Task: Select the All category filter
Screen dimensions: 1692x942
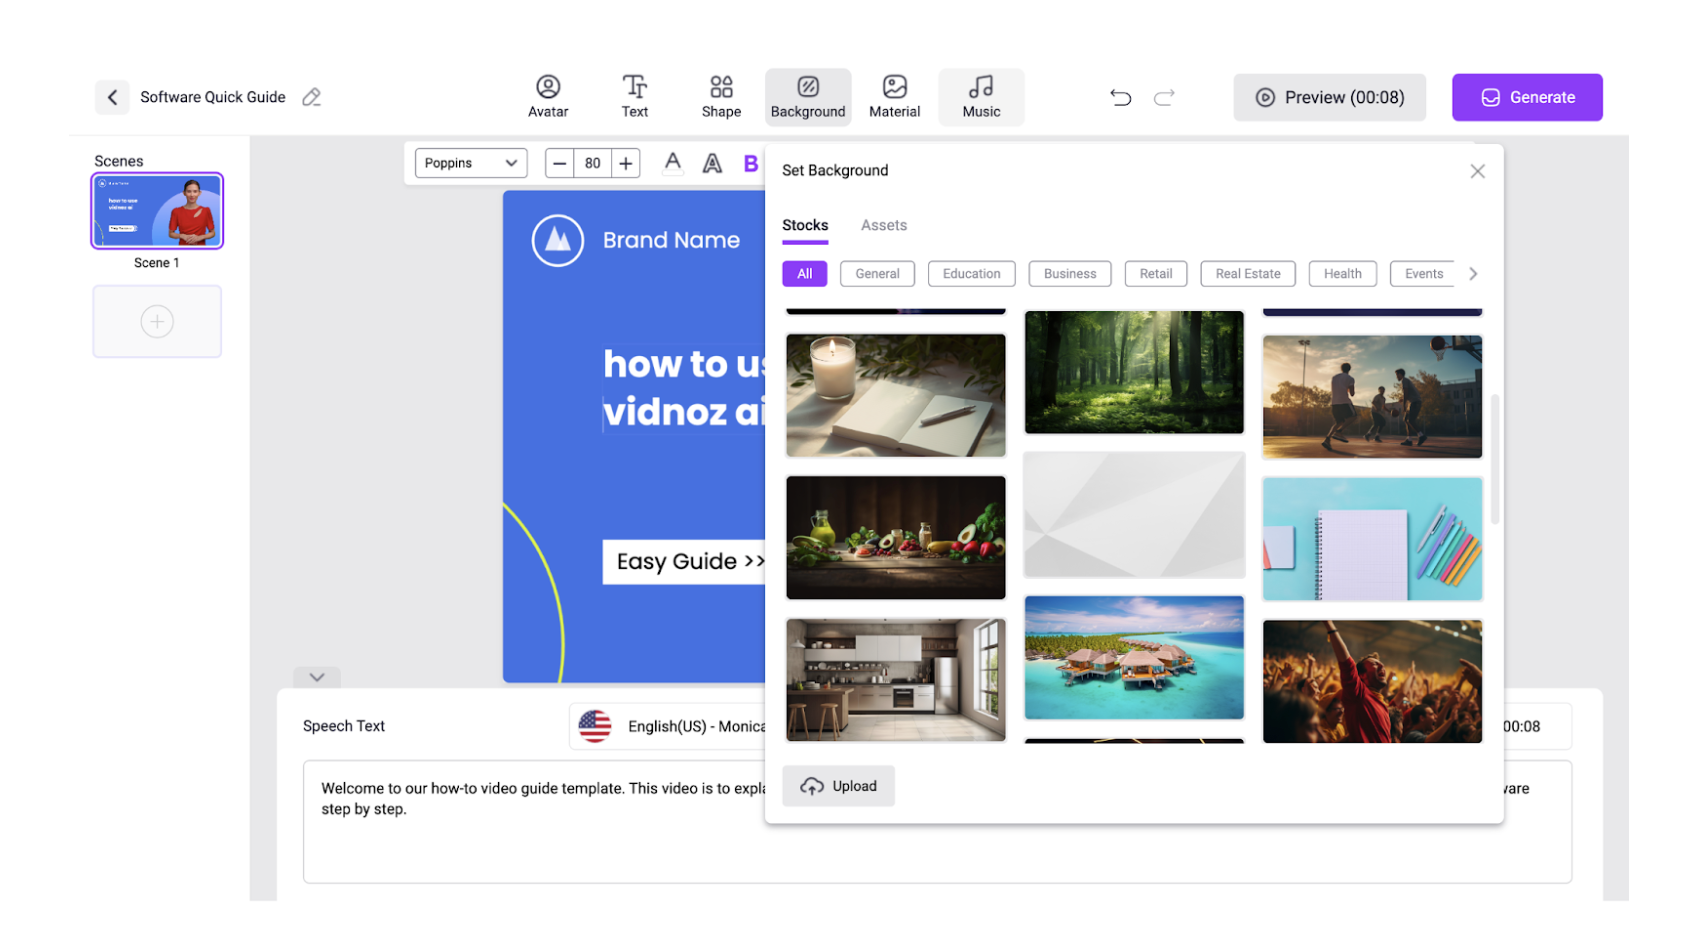Action: tap(805, 274)
